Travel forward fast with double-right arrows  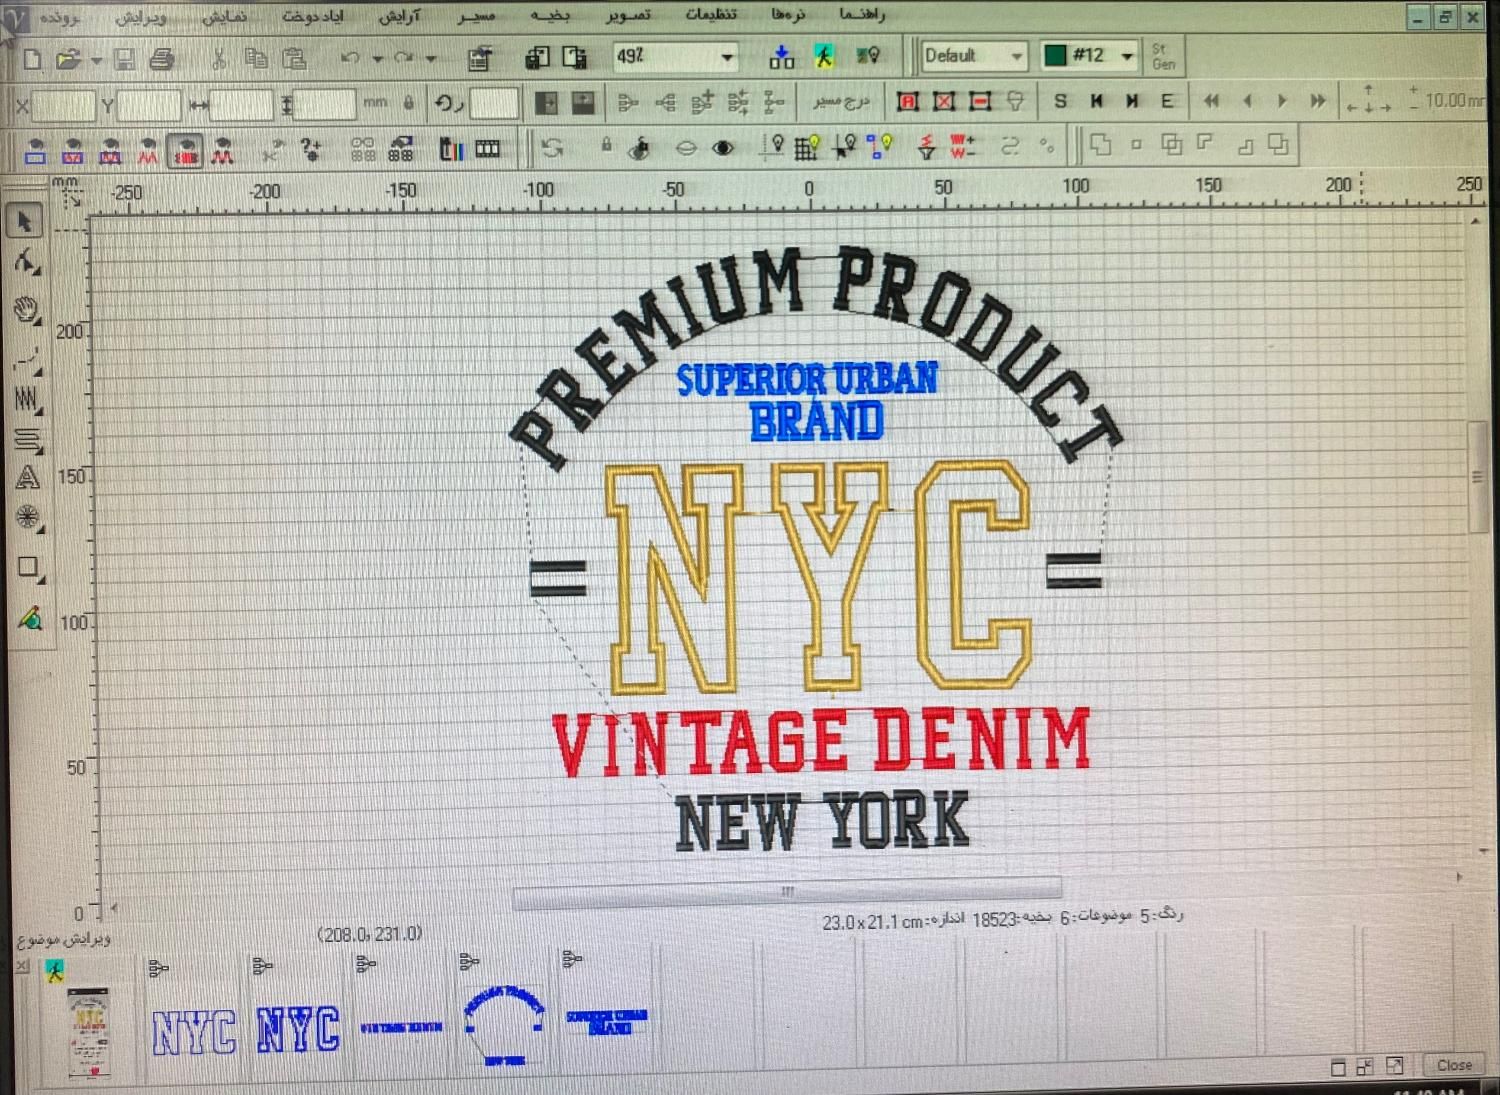click(x=1318, y=100)
